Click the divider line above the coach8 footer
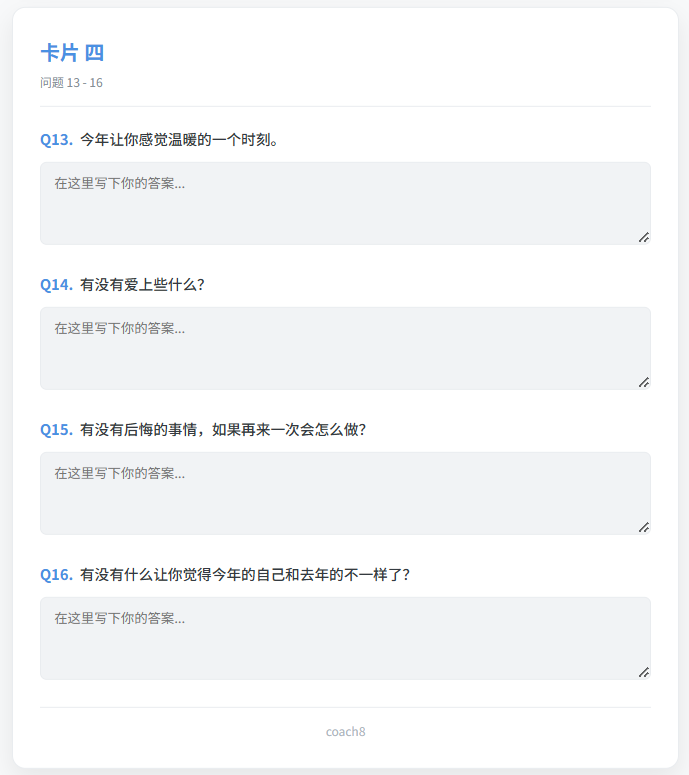Viewport: 689px width, 775px height. click(345, 707)
